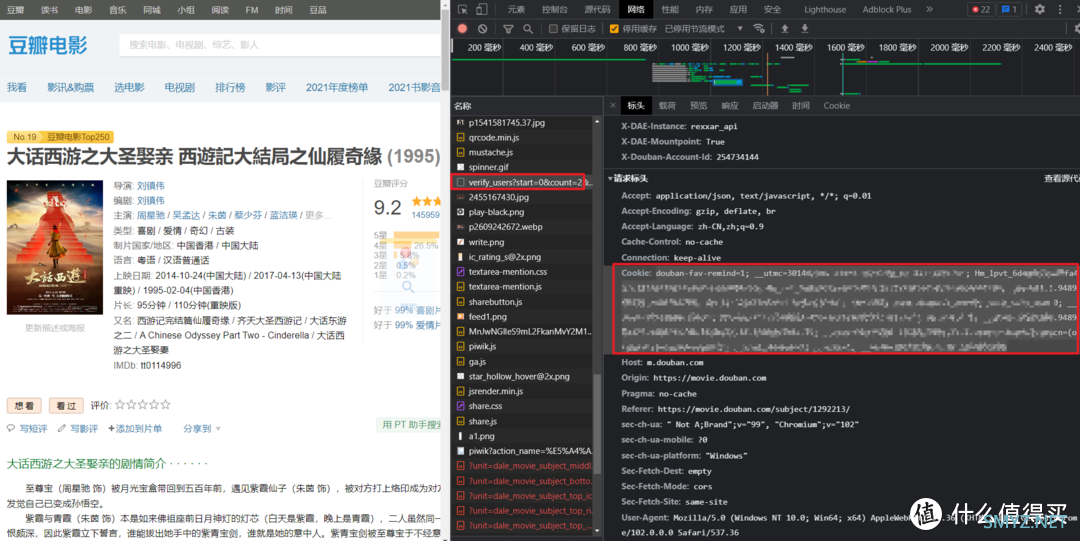Export HAR file with download arrow

804,29
